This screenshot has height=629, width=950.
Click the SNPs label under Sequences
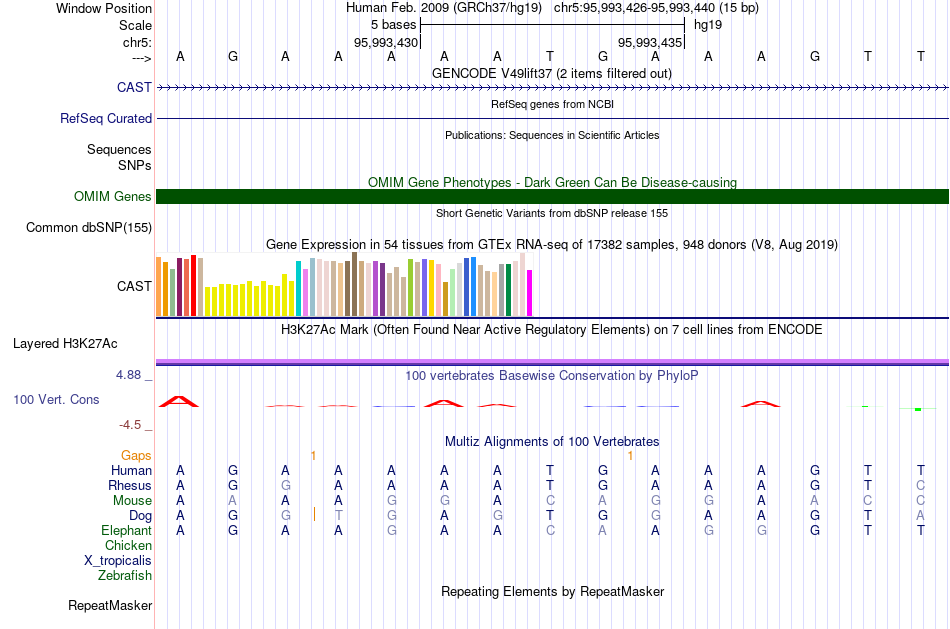[135, 165]
